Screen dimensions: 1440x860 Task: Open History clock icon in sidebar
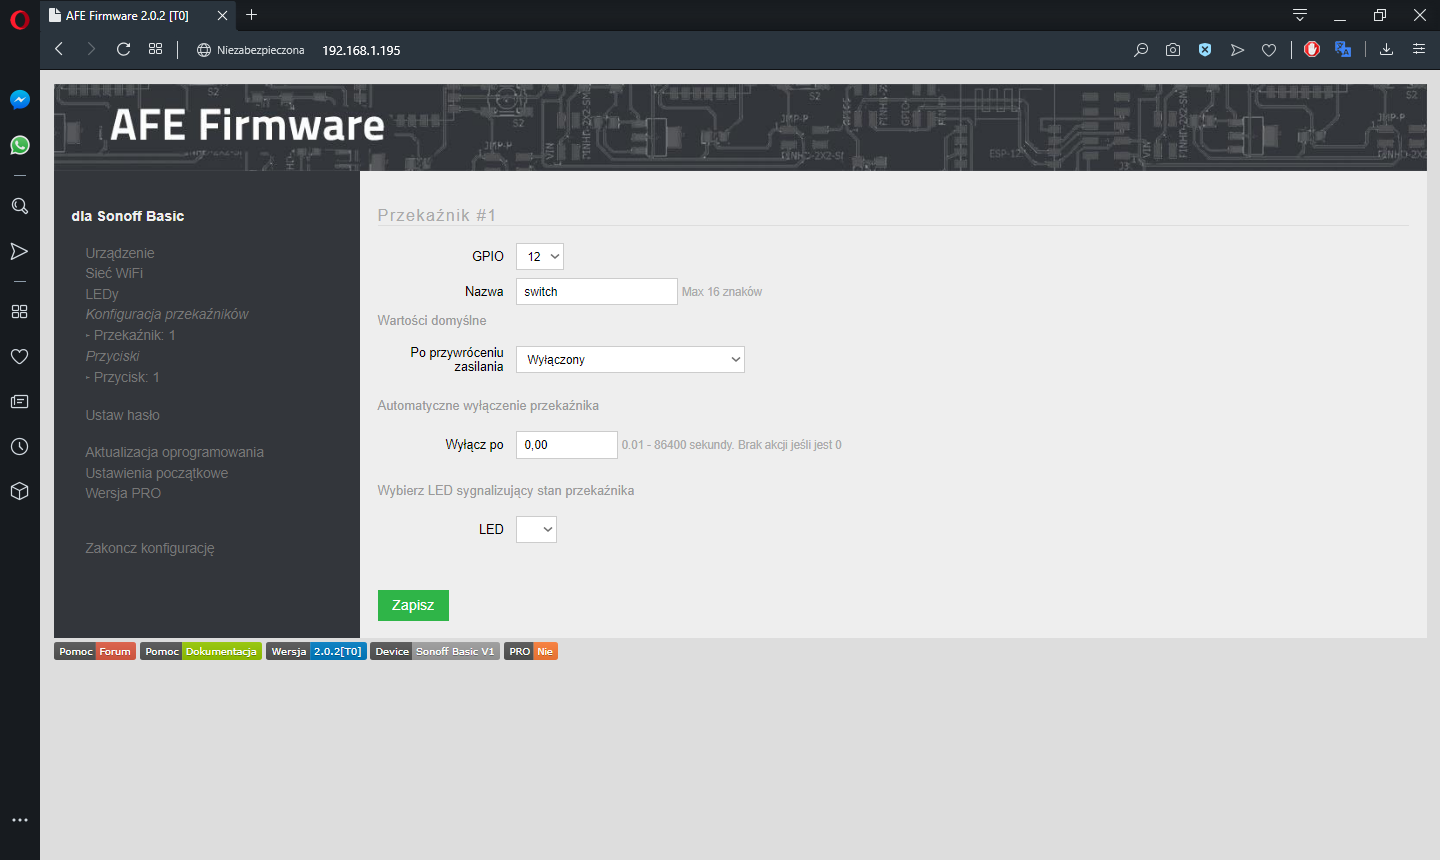click(x=19, y=446)
